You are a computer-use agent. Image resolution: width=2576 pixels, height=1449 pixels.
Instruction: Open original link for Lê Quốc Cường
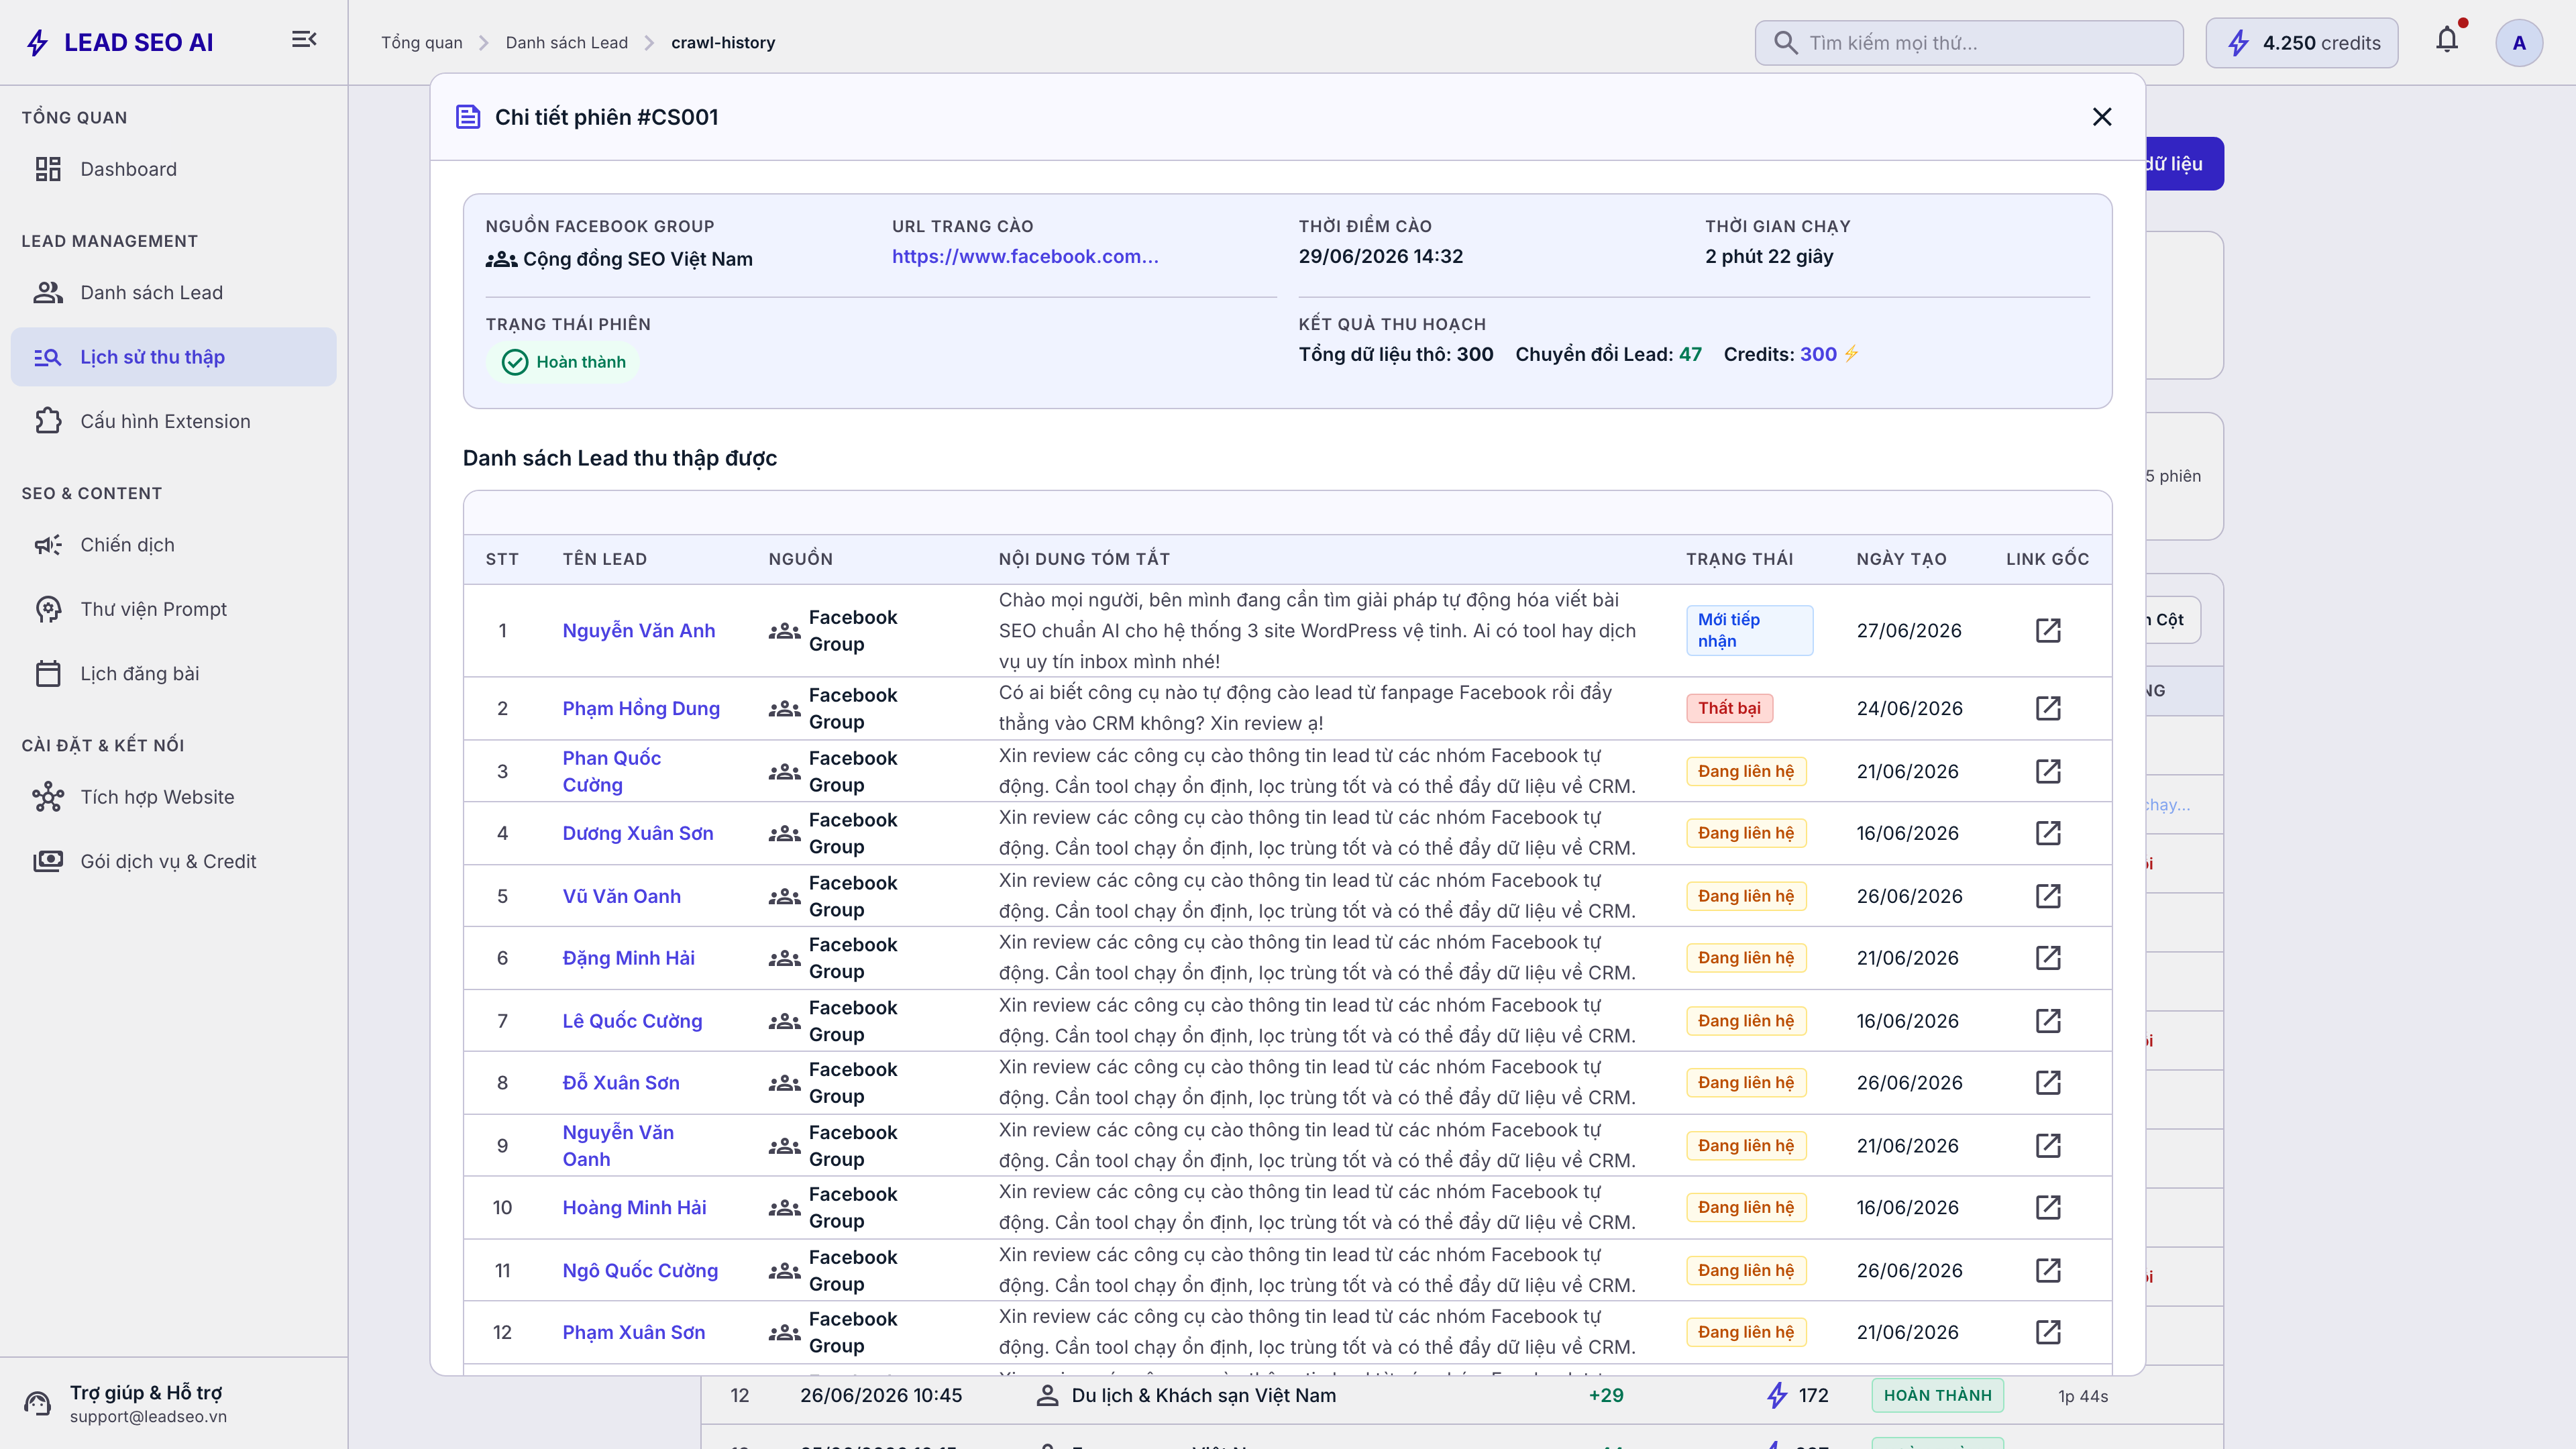pyautogui.click(x=2048, y=1021)
